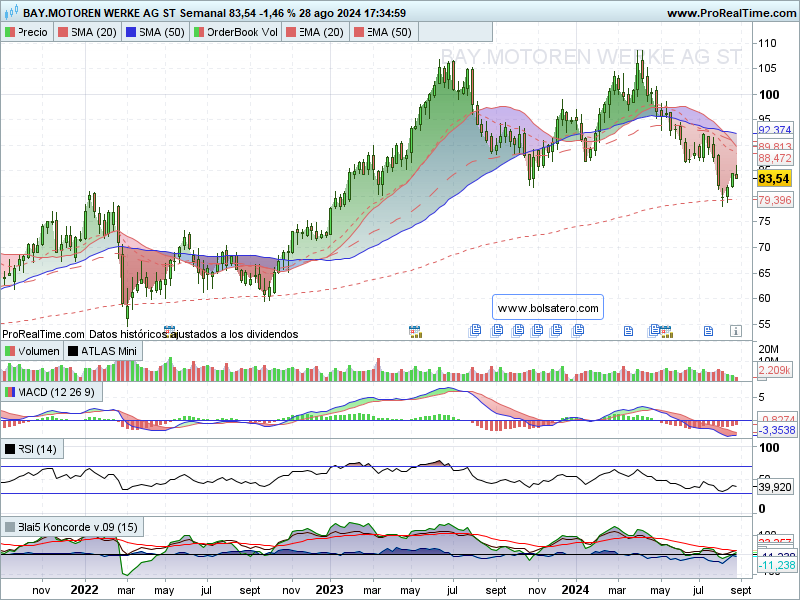This screenshot has height=600, width=800.
Task: Click the 55 price axis label
Action: coord(764,324)
